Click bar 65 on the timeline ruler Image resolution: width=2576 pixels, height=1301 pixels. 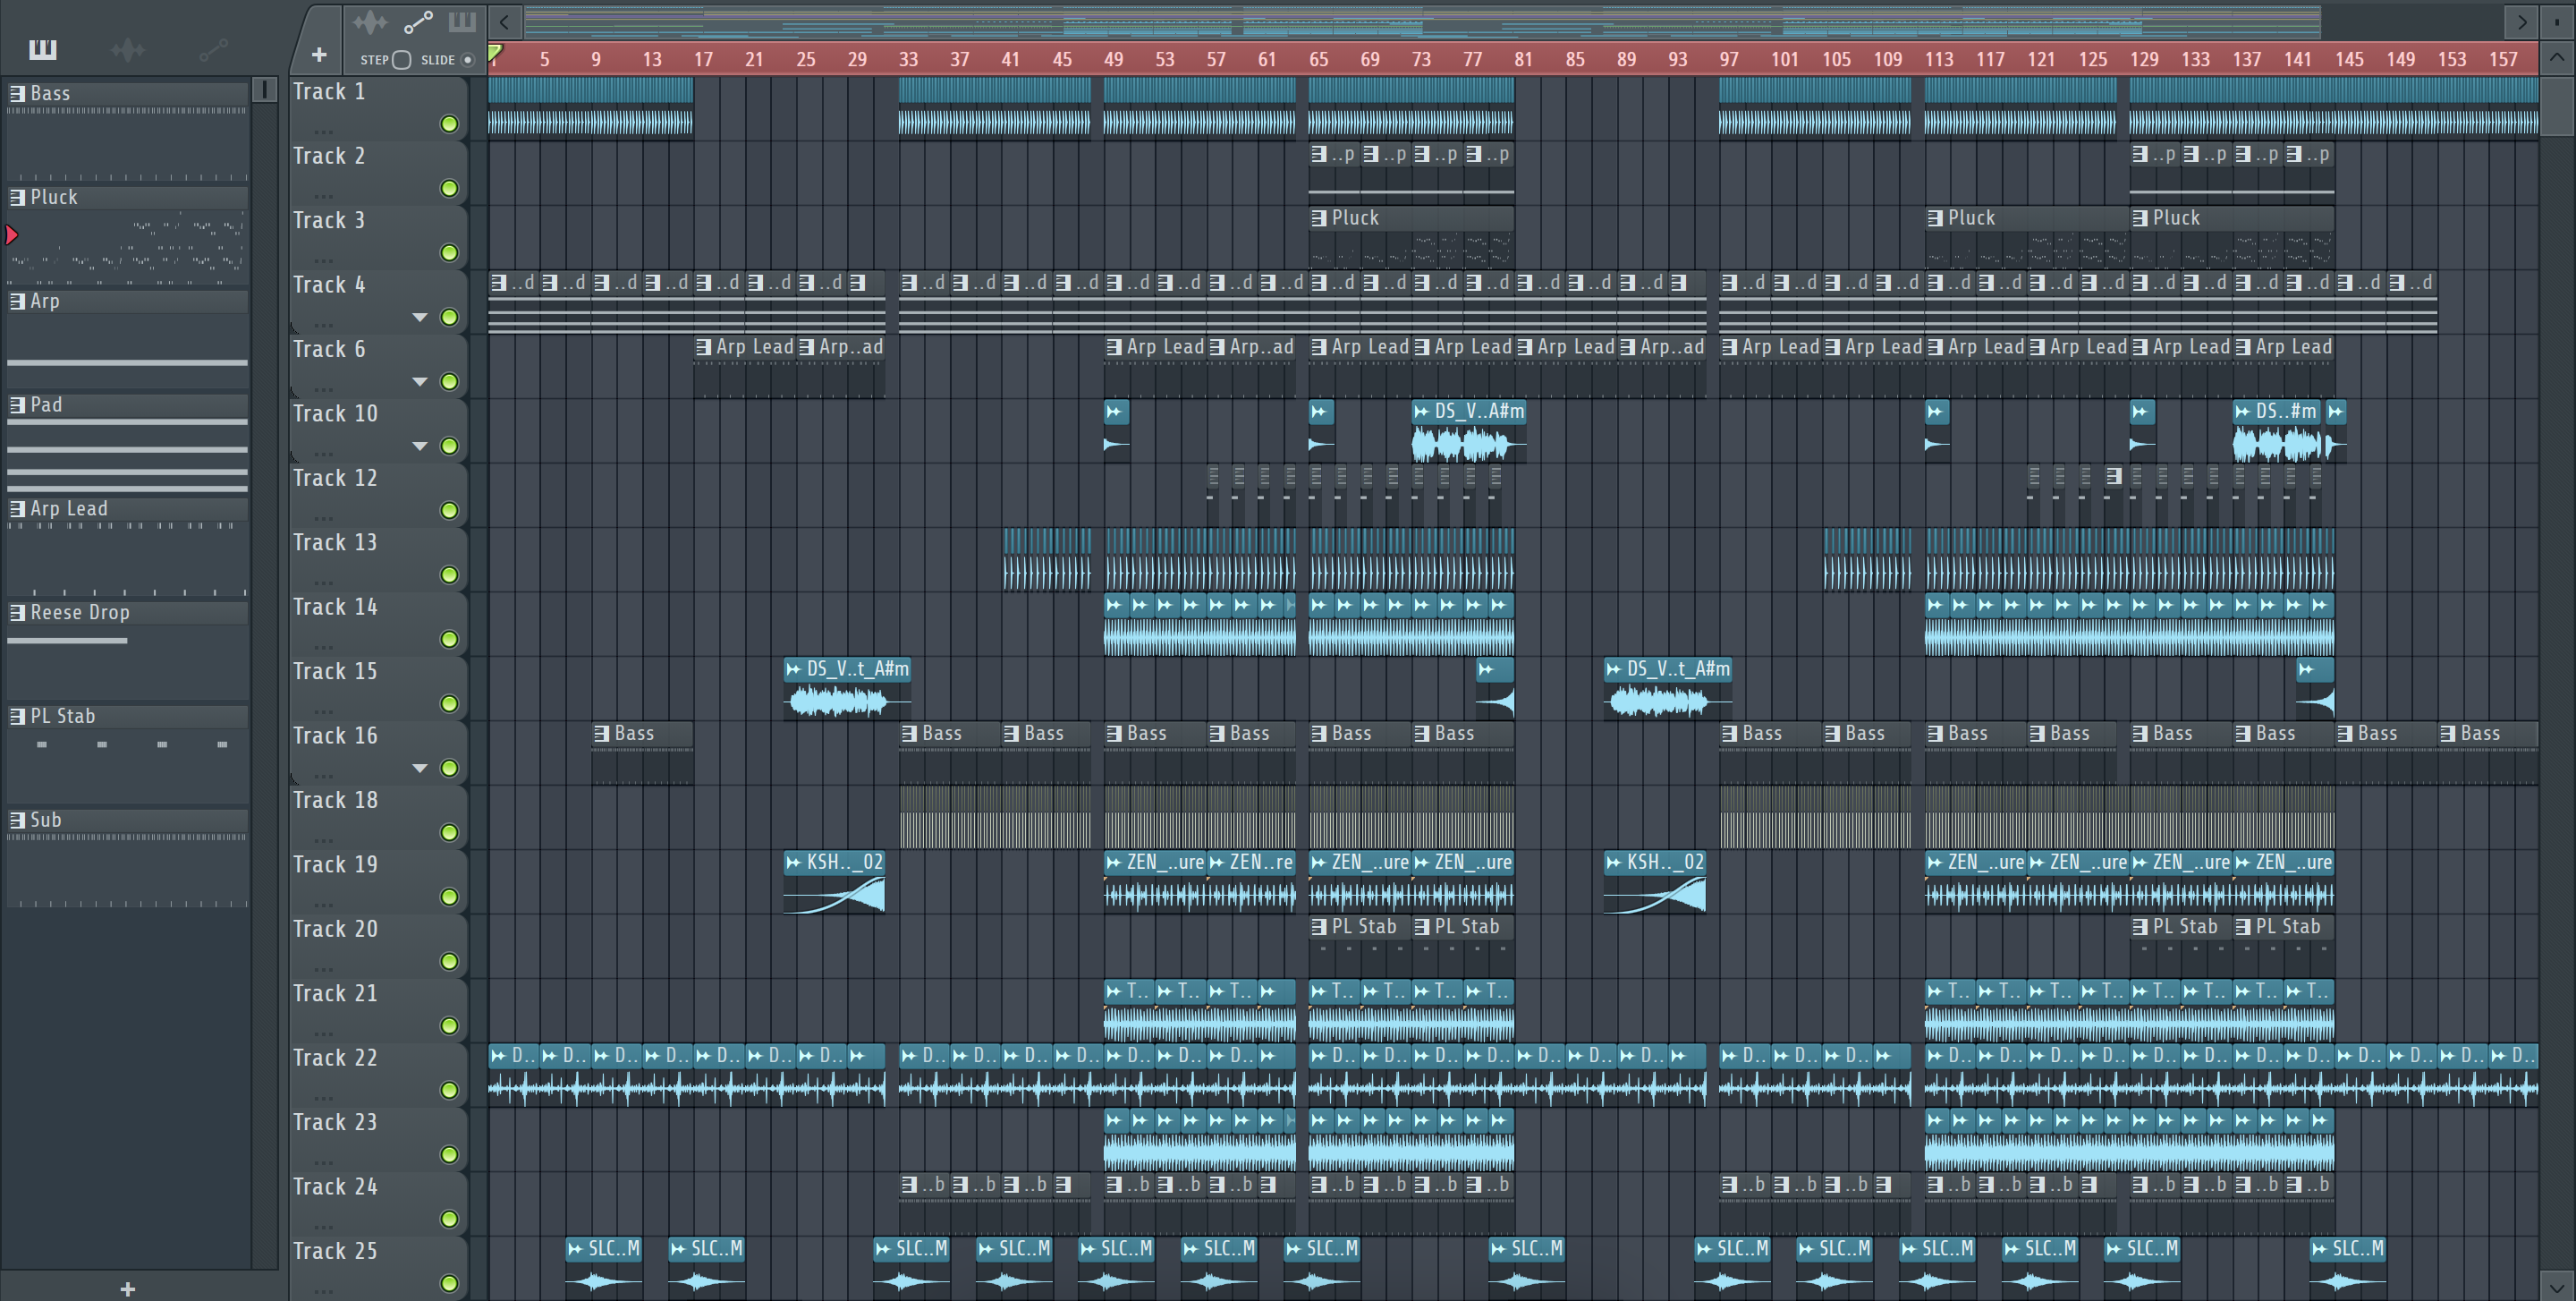coord(1318,59)
